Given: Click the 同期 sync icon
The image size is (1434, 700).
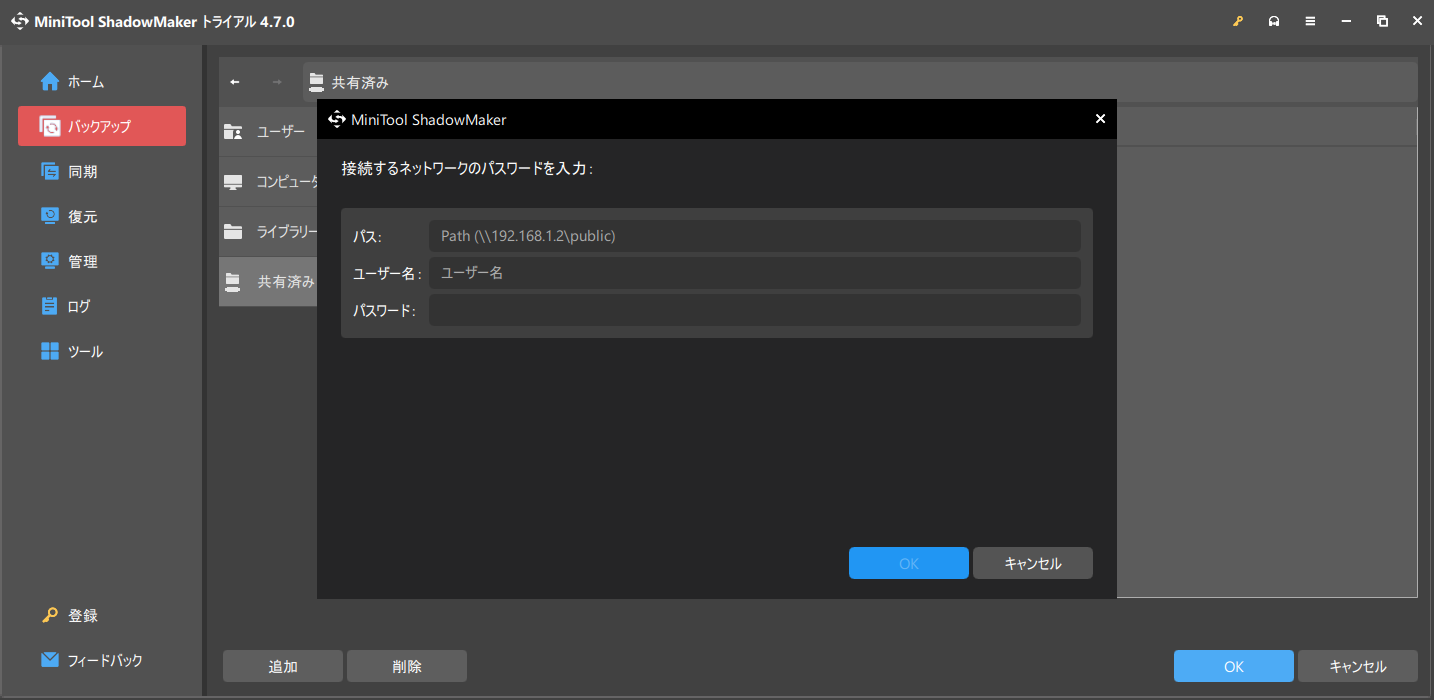Looking at the screenshot, I should [50, 171].
